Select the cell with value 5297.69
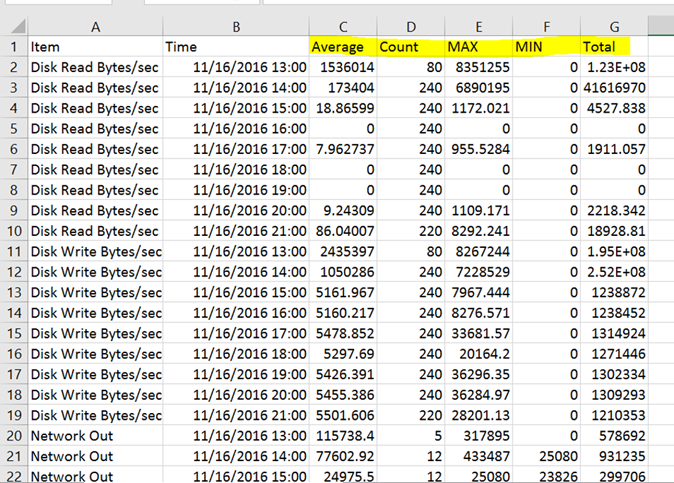 click(343, 354)
